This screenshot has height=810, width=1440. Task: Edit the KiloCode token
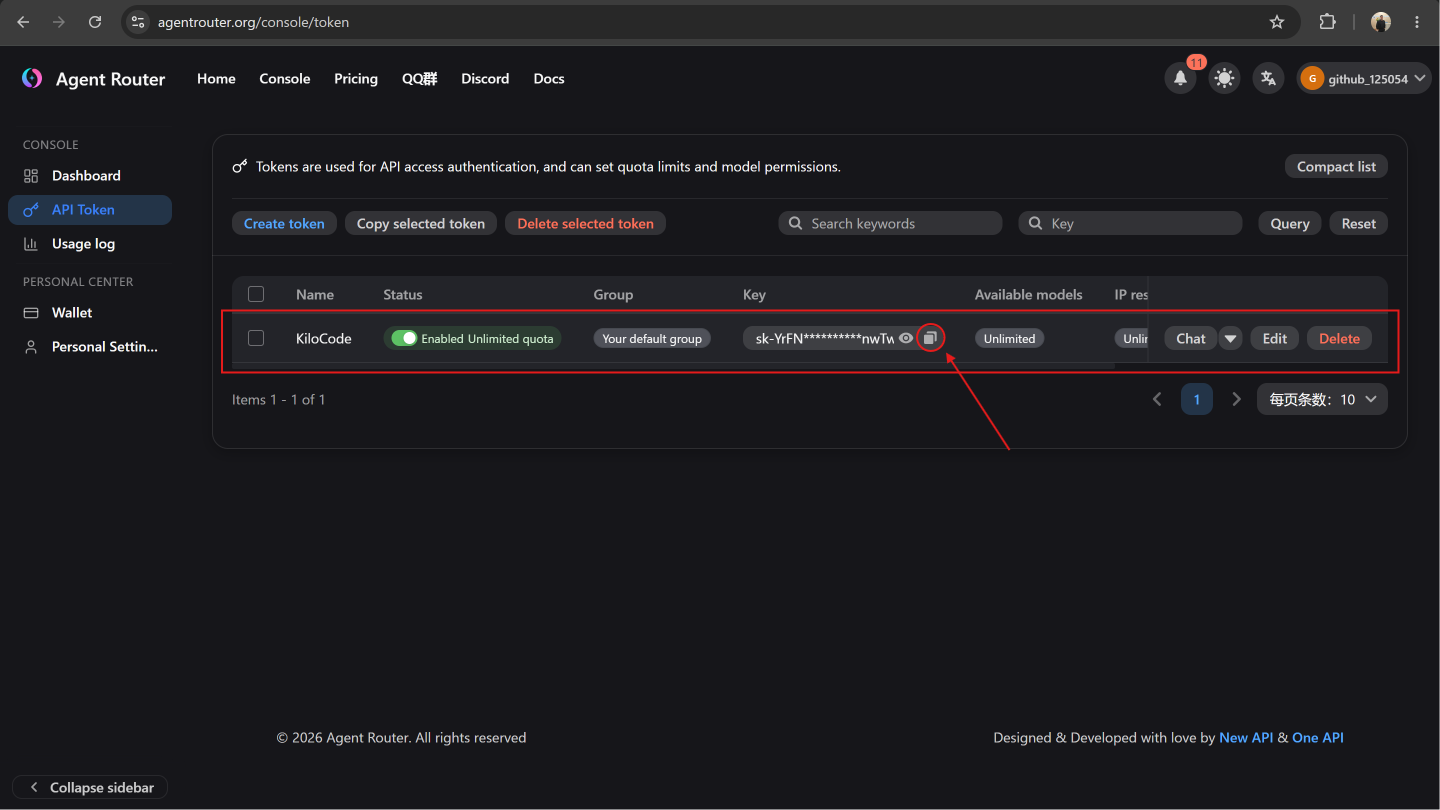(x=1275, y=339)
